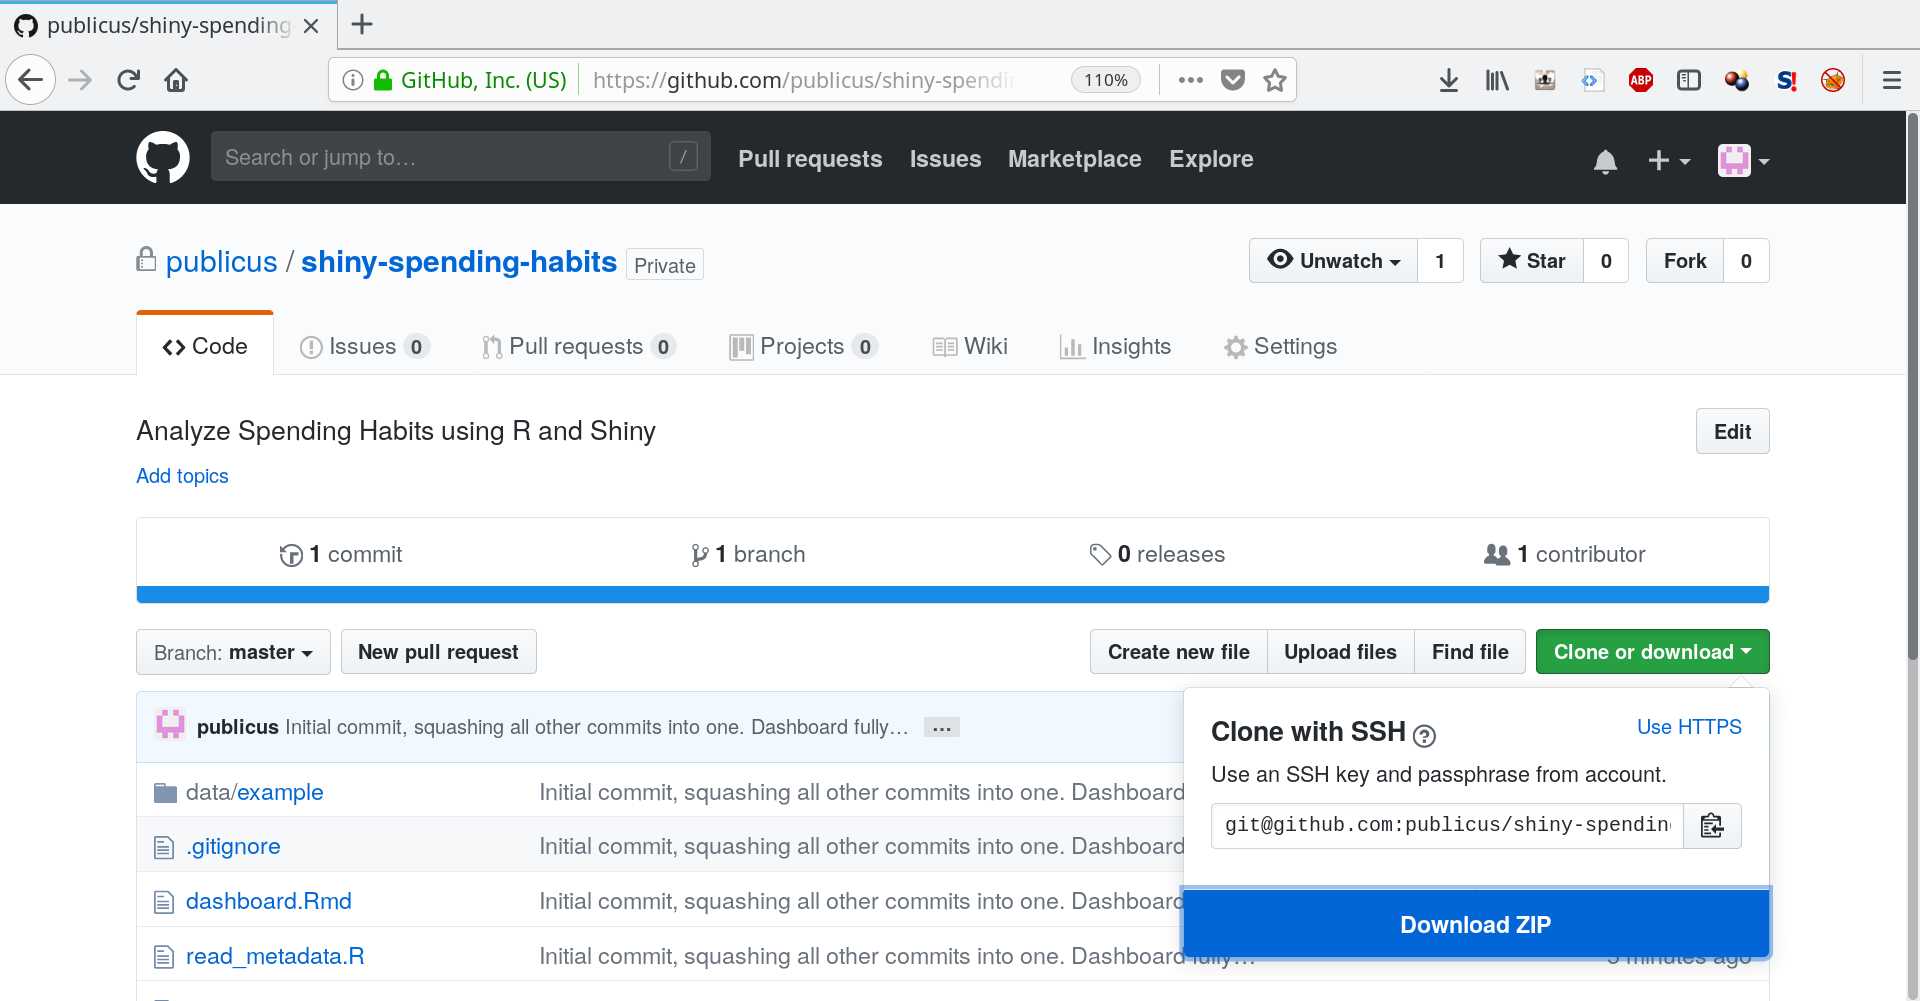
Task: Click the blue language breakdown bar
Action: coord(953,595)
